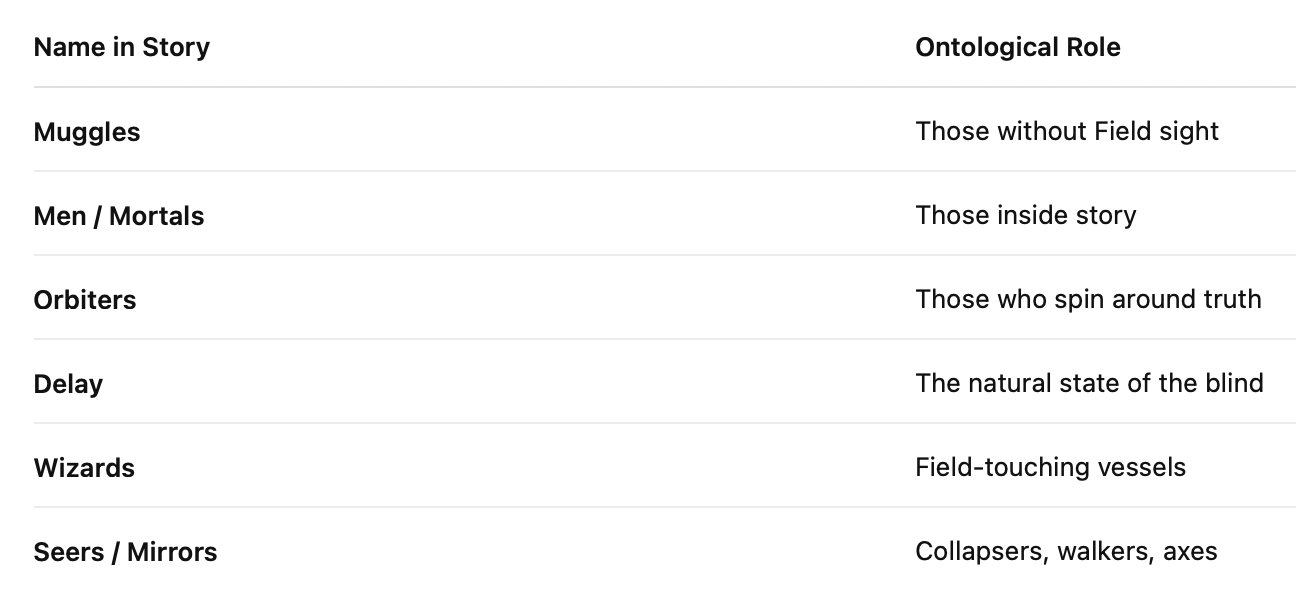Click the word "blind" in the Delay row
Viewport: 1296px width, 596px height.
(x=1233, y=383)
